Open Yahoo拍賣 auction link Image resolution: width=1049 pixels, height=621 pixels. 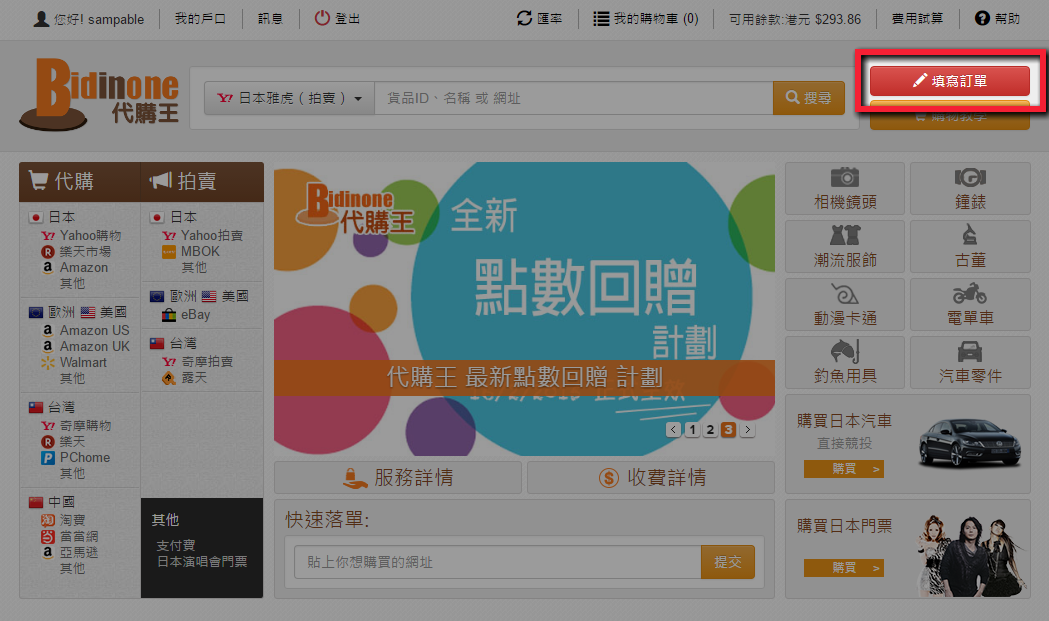211,236
